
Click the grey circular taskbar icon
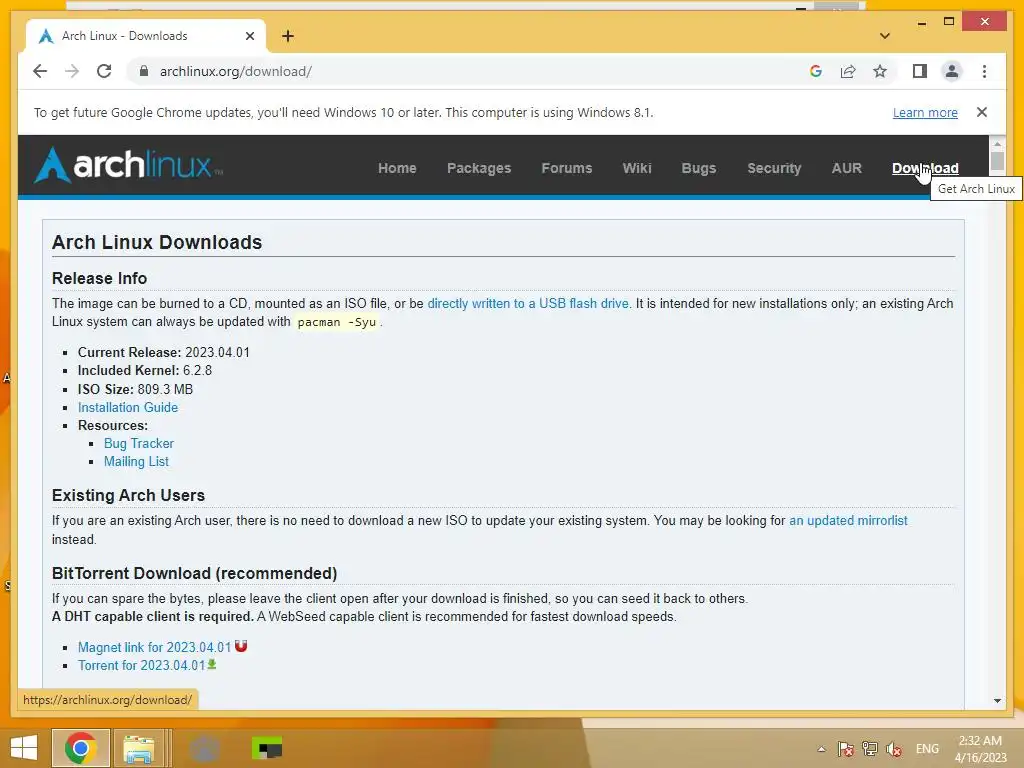tap(204, 748)
